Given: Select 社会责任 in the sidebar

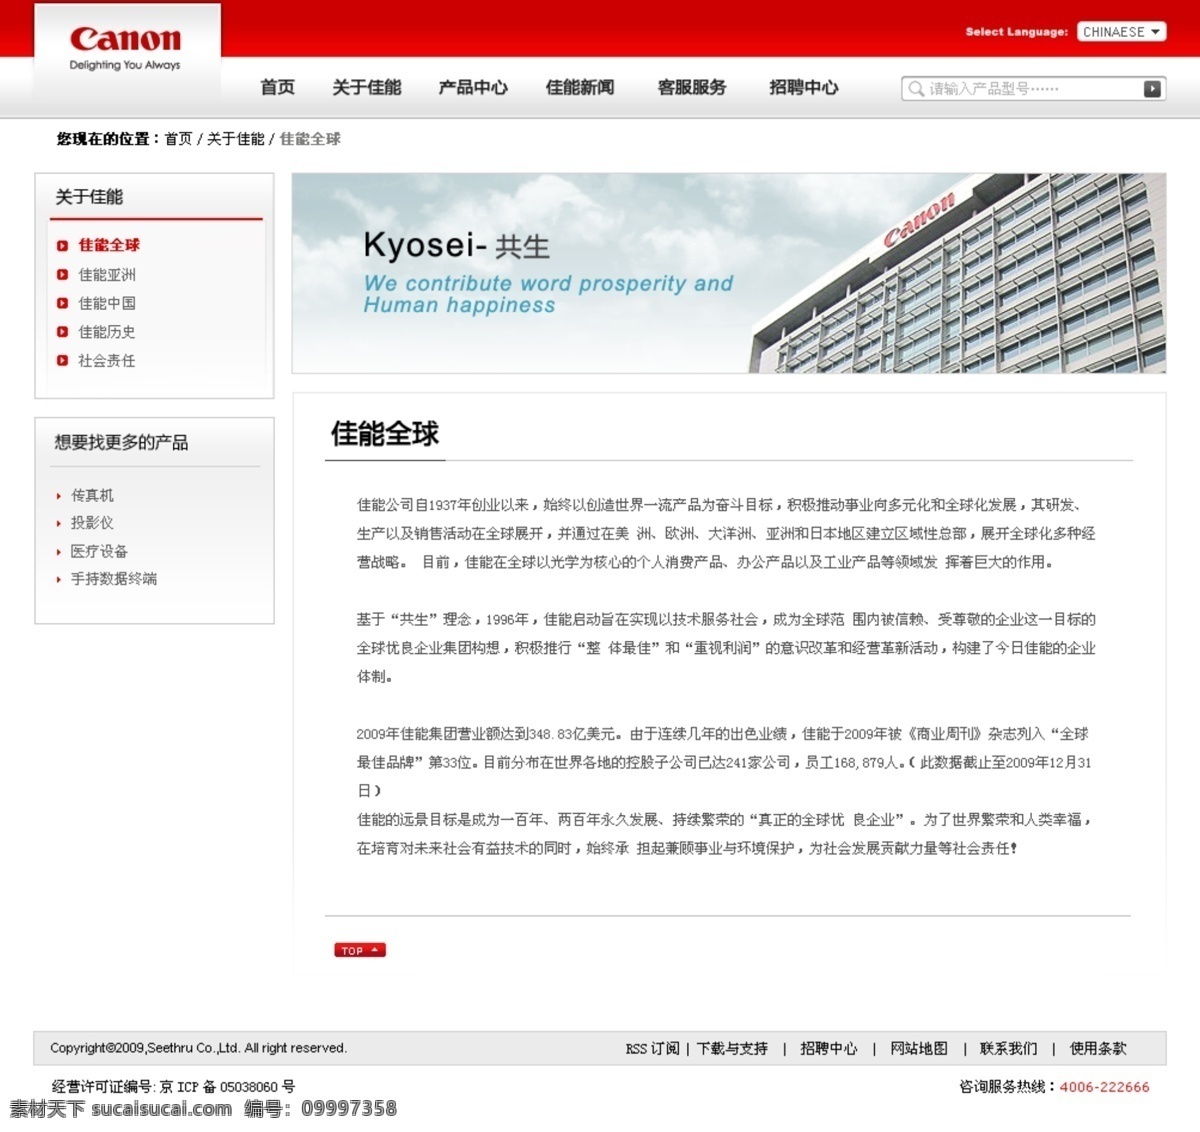Looking at the screenshot, I should (x=107, y=361).
